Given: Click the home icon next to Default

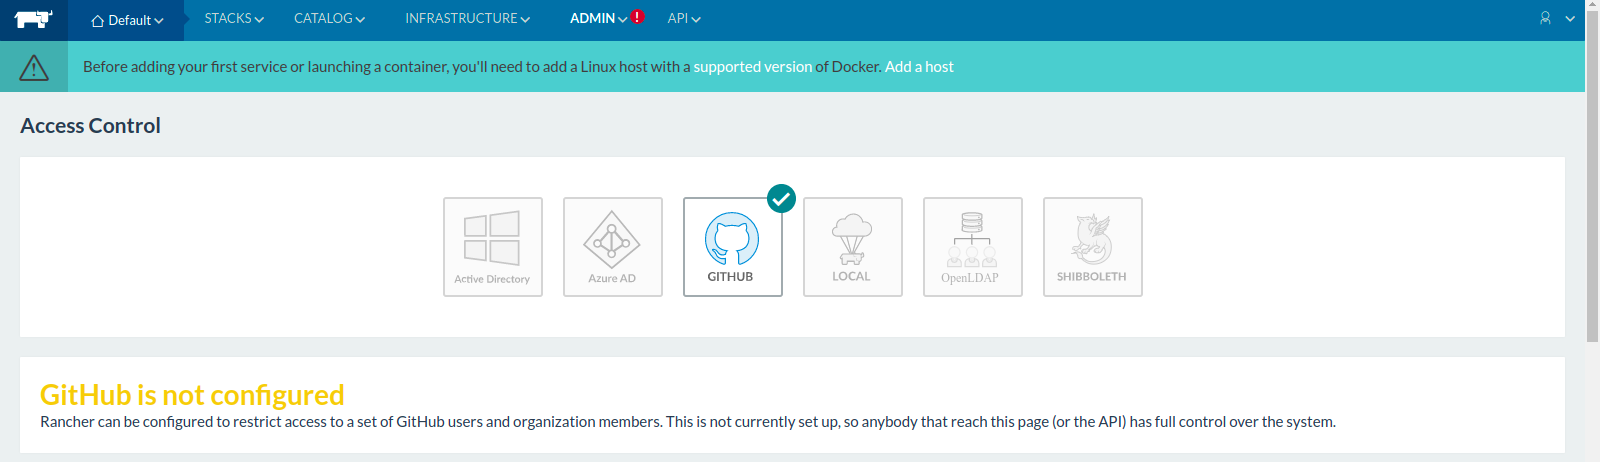Looking at the screenshot, I should [98, 21].
